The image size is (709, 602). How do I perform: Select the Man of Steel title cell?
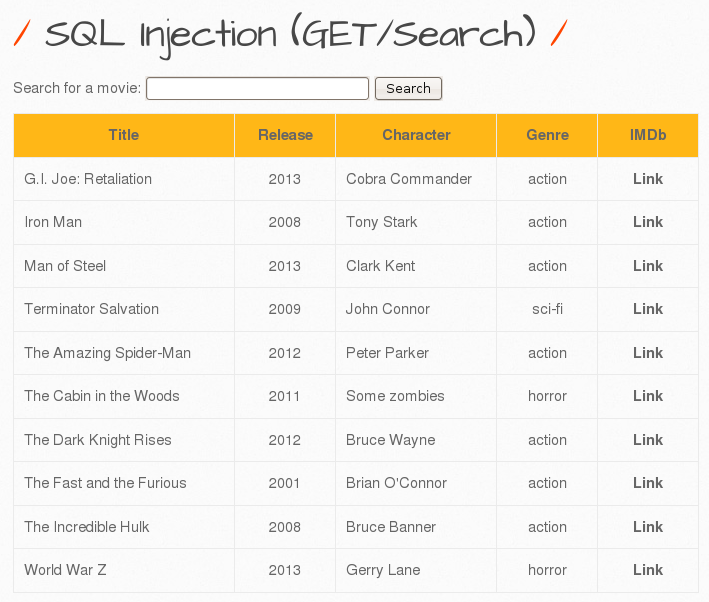tap(124, 266)
